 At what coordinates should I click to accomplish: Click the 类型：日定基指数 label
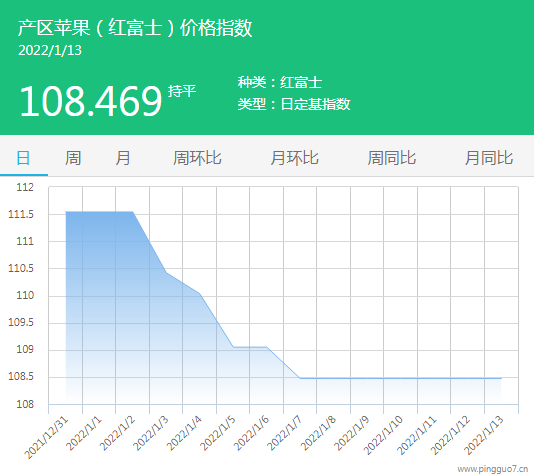point(294,104)
